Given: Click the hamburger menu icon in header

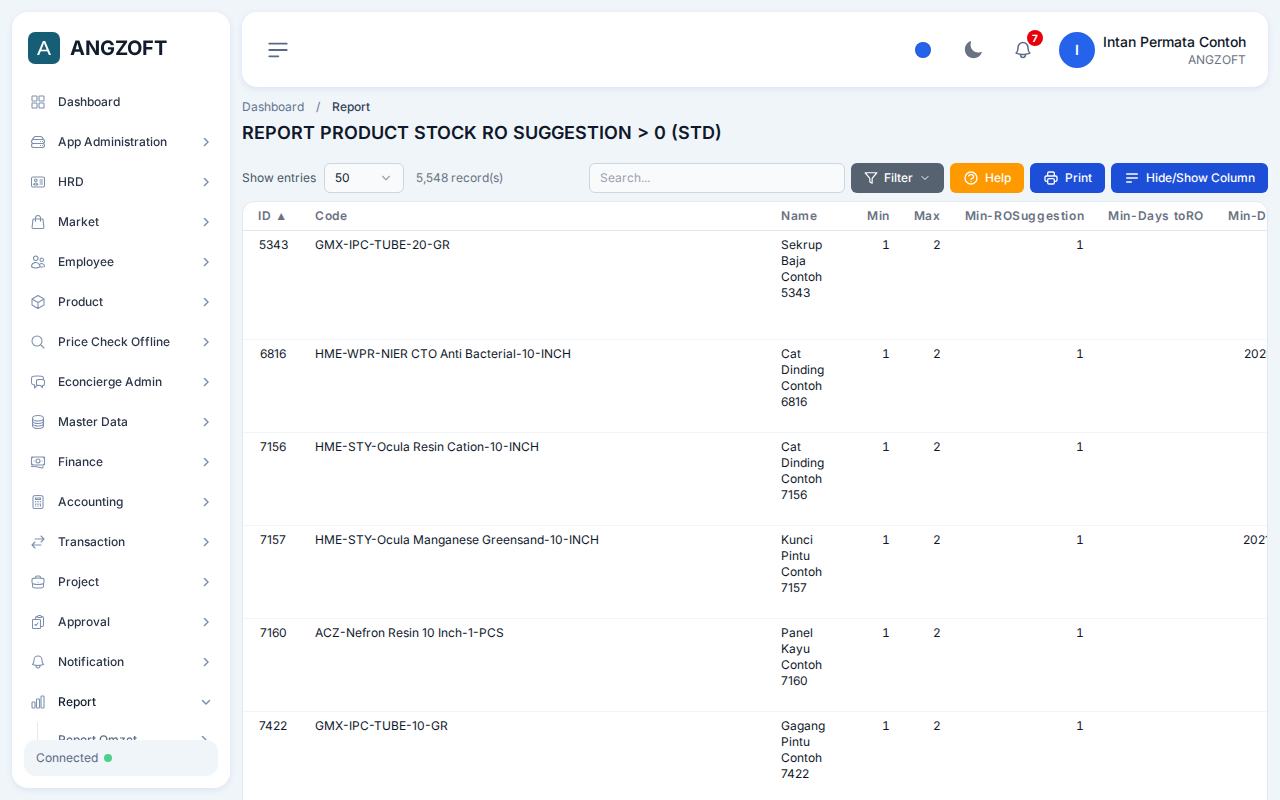Looking at the screenshot, I should click(278, 50).
